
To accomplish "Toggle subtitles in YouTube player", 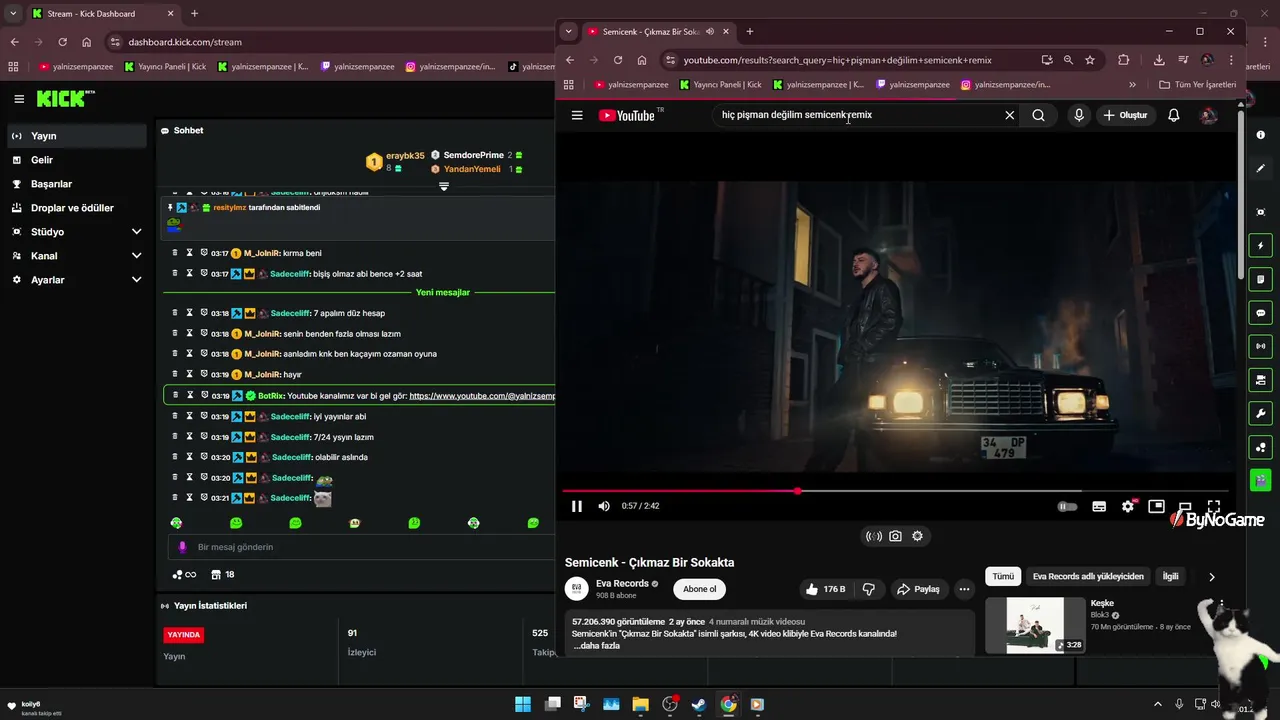I will (x=1099, y=506).
